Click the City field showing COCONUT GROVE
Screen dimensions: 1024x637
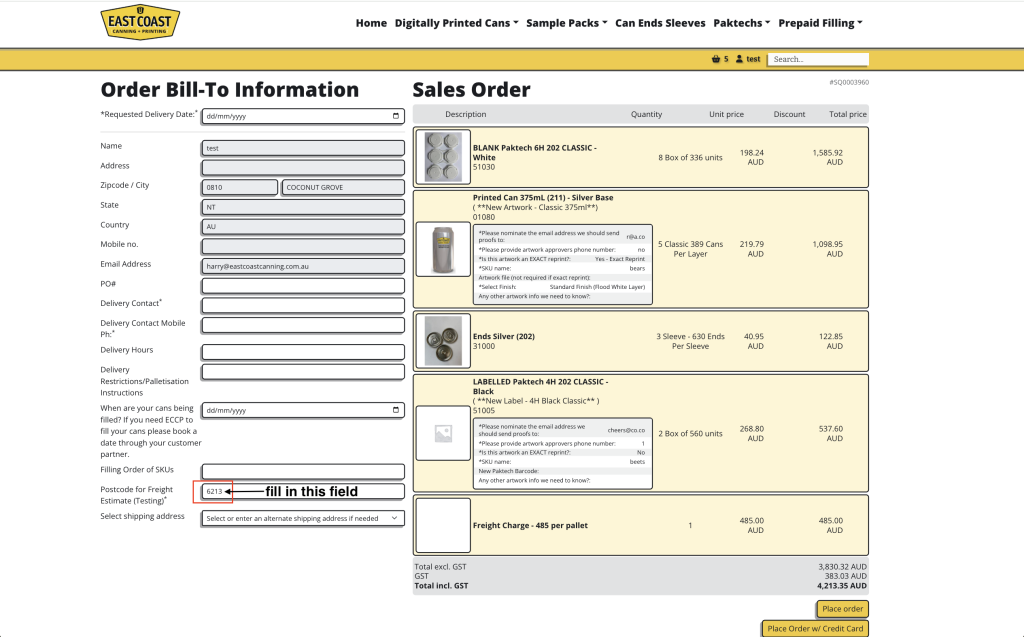[x=344, y=188]
